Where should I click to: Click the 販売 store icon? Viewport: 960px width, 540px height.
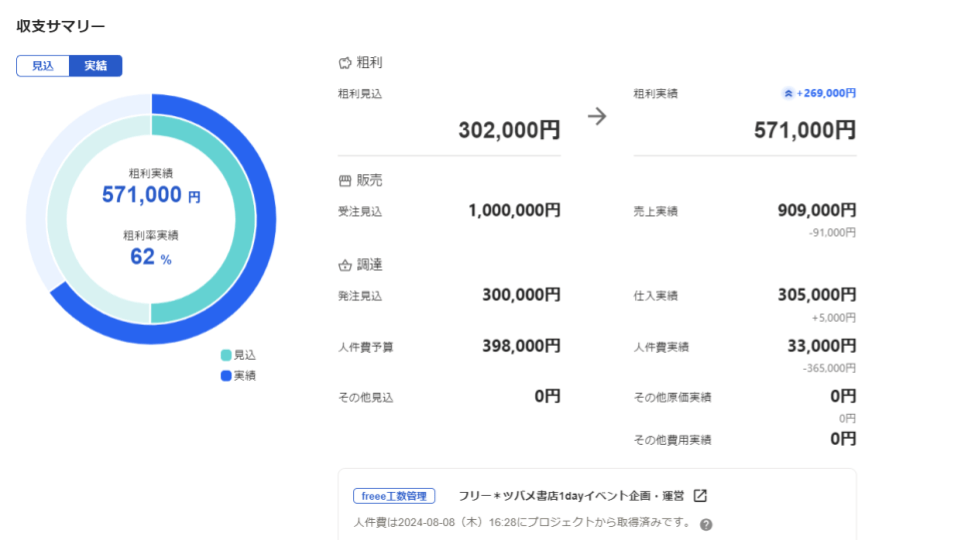[x=345, y=181]
